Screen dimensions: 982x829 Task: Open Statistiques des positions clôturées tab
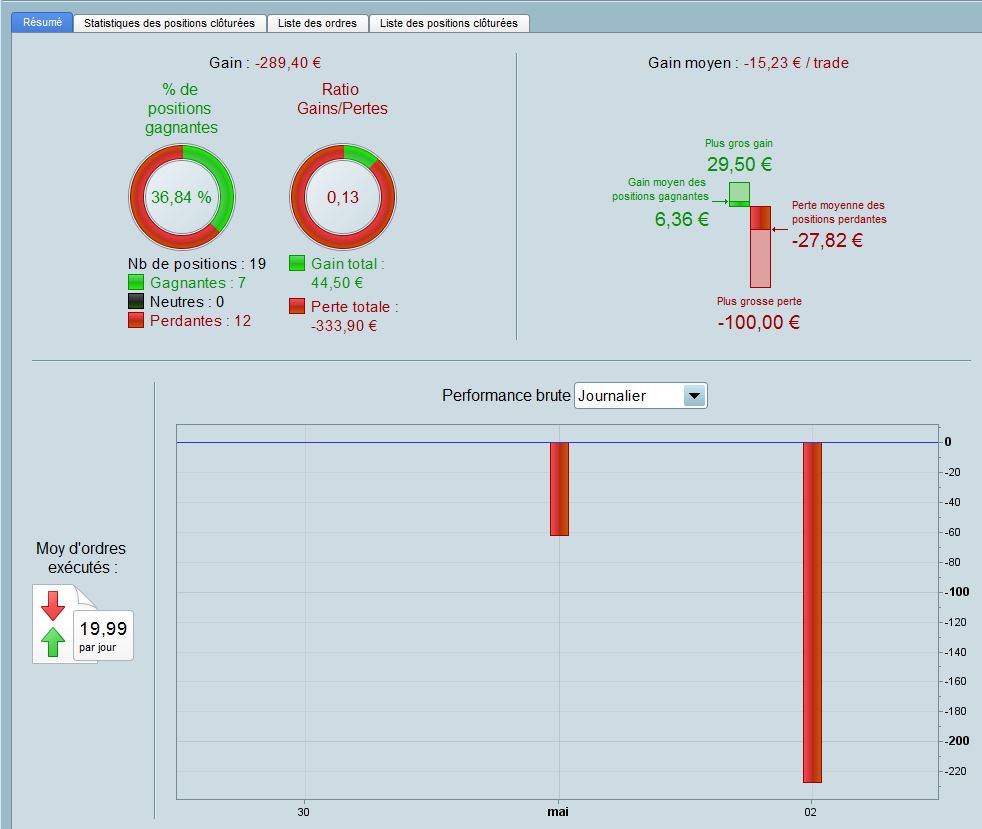point(170,23)
